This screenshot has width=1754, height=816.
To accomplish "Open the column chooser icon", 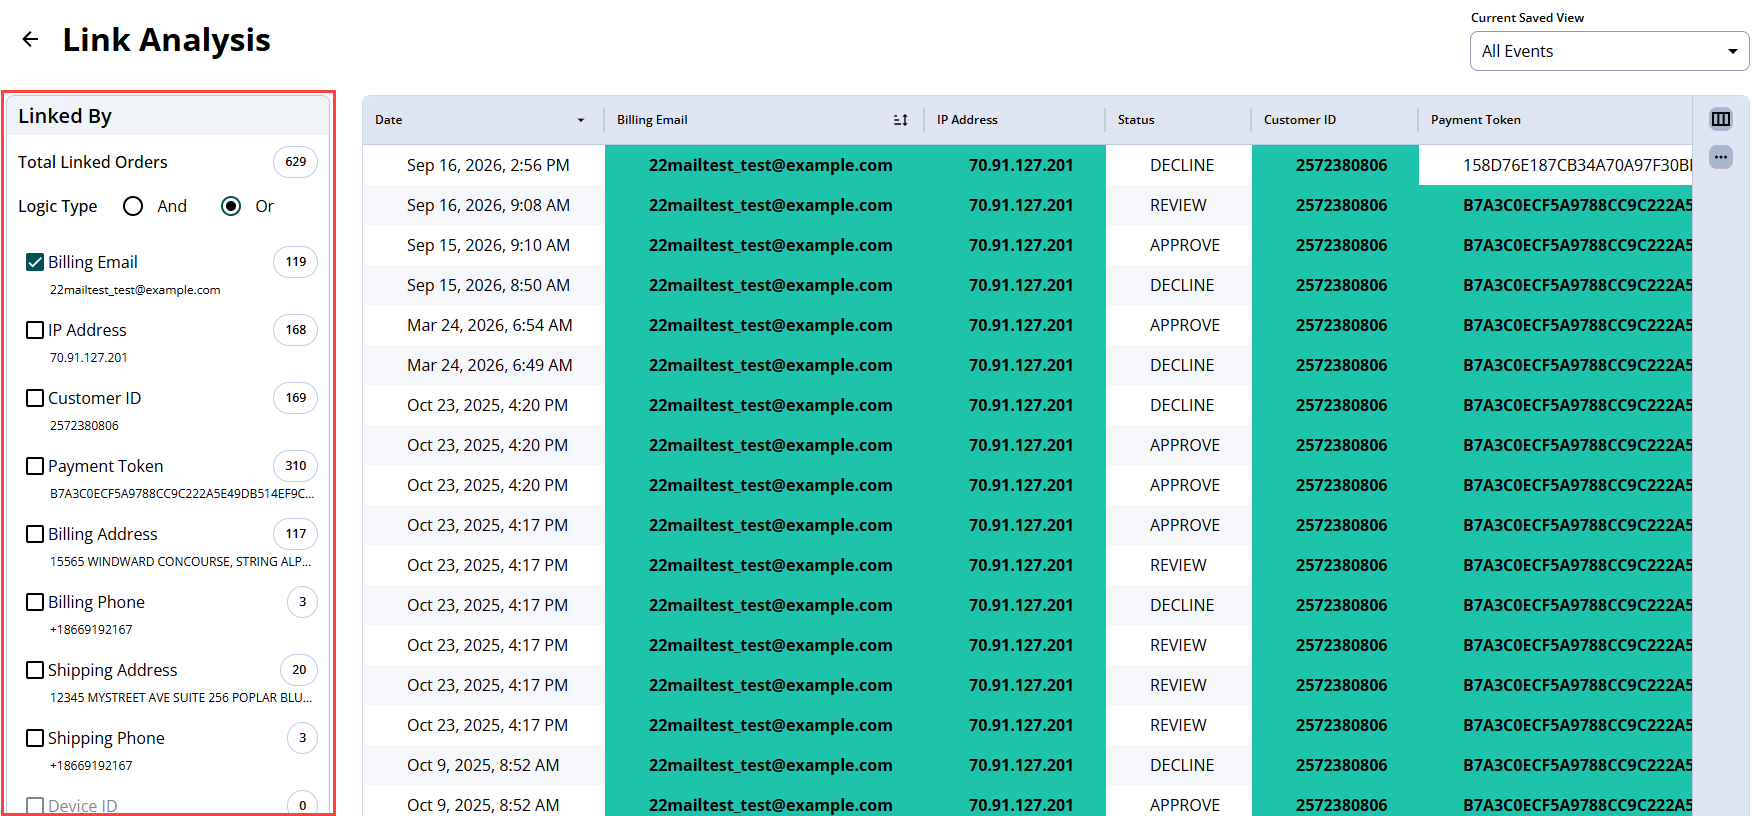I will [1720, 119].
